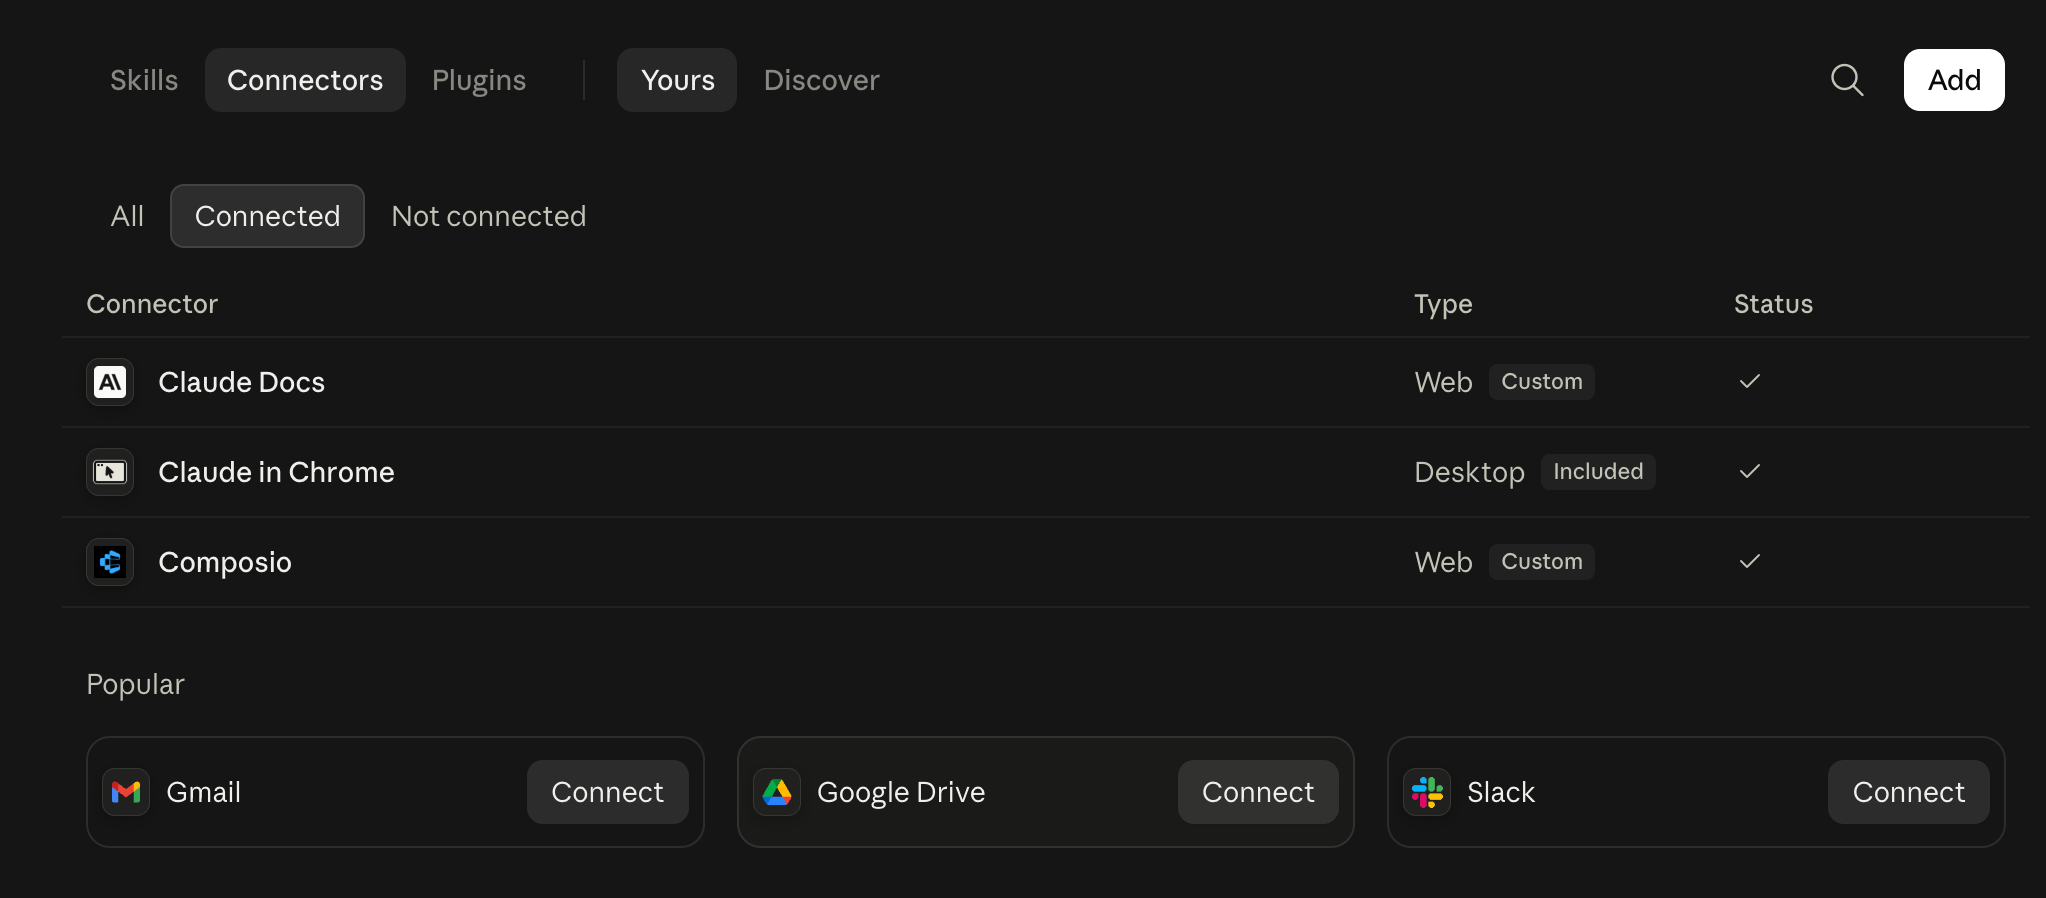Viewport: 2046px width, 898px height.
Task: Click the Claude in Chrome browser icon
Action: [110, 472]
